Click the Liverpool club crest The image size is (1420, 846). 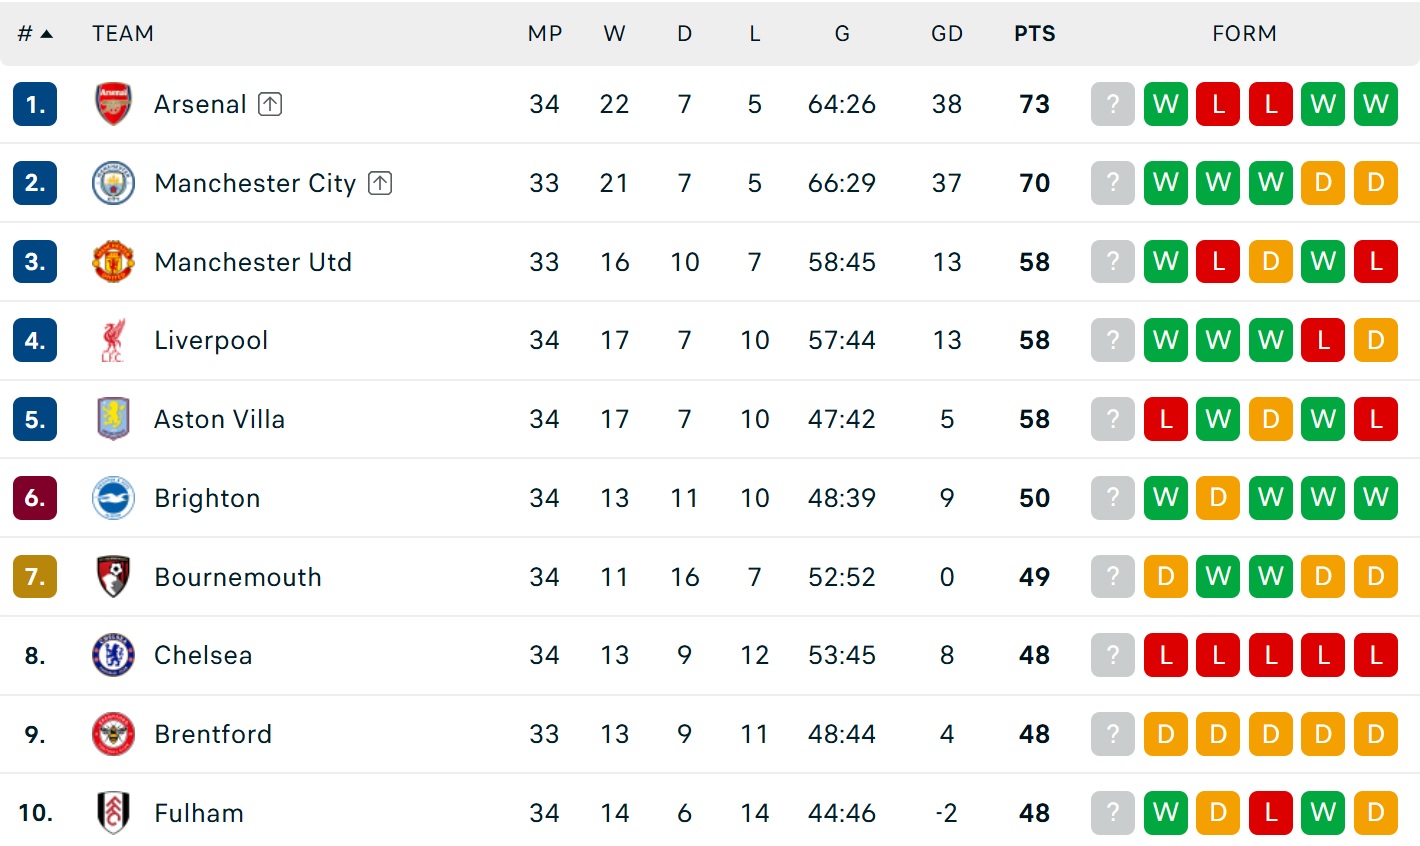pyautogui.click(x=113, y=341)
